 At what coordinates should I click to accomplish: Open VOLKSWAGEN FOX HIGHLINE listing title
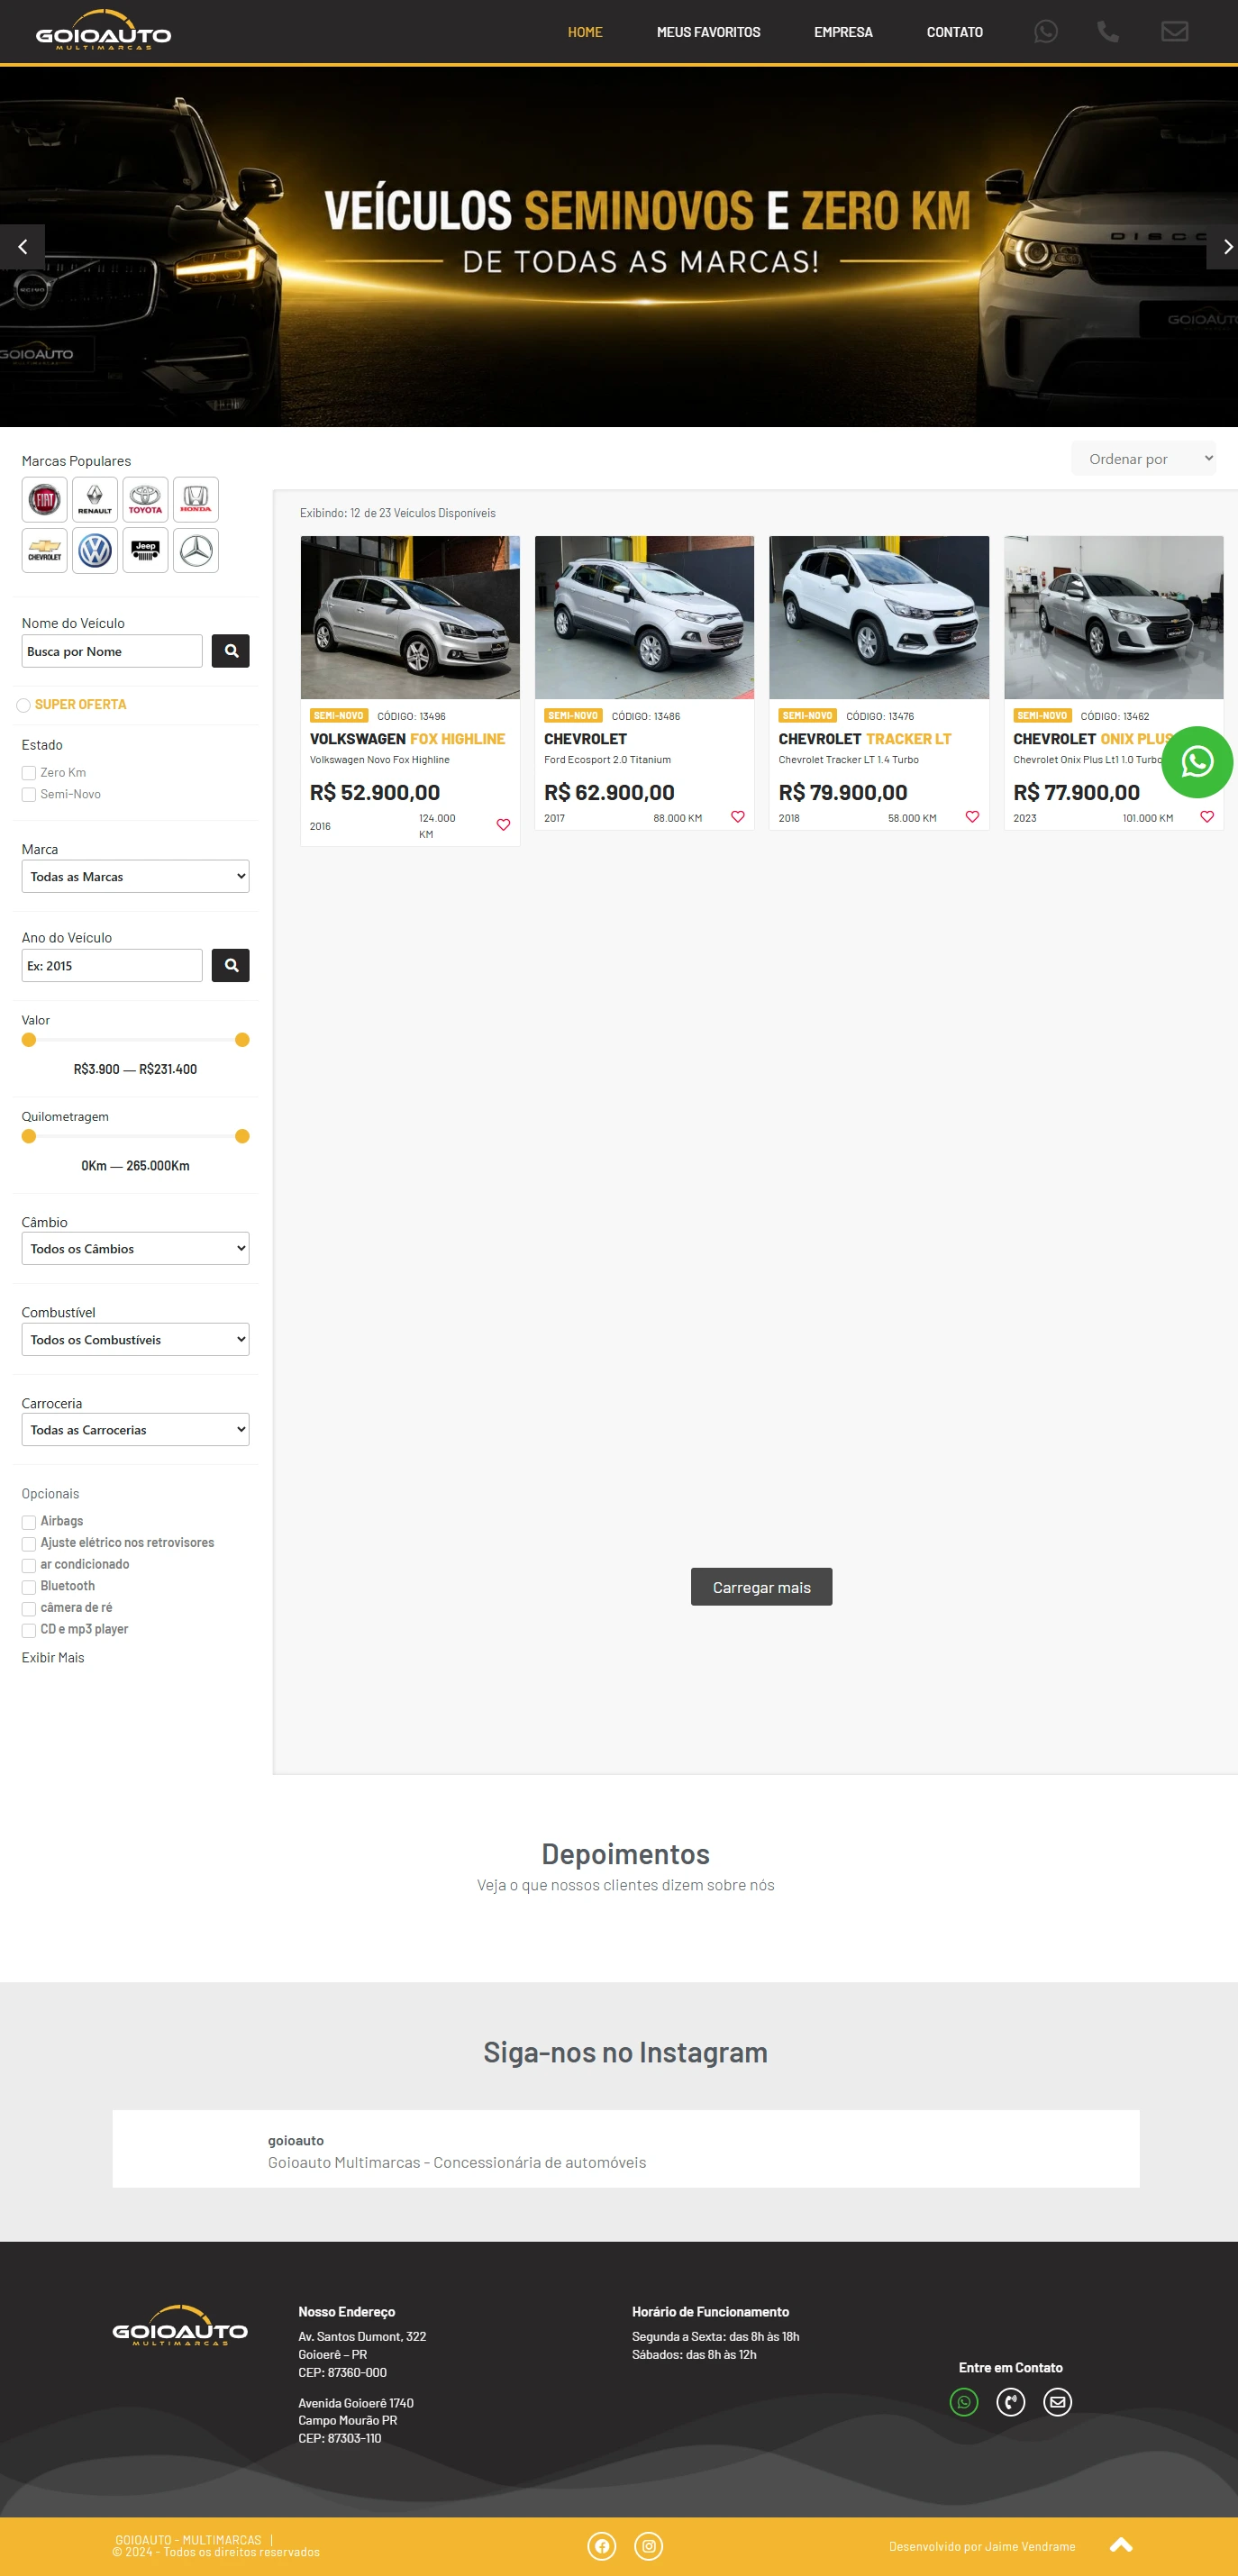pyautogui.click(x=407, y=739)
